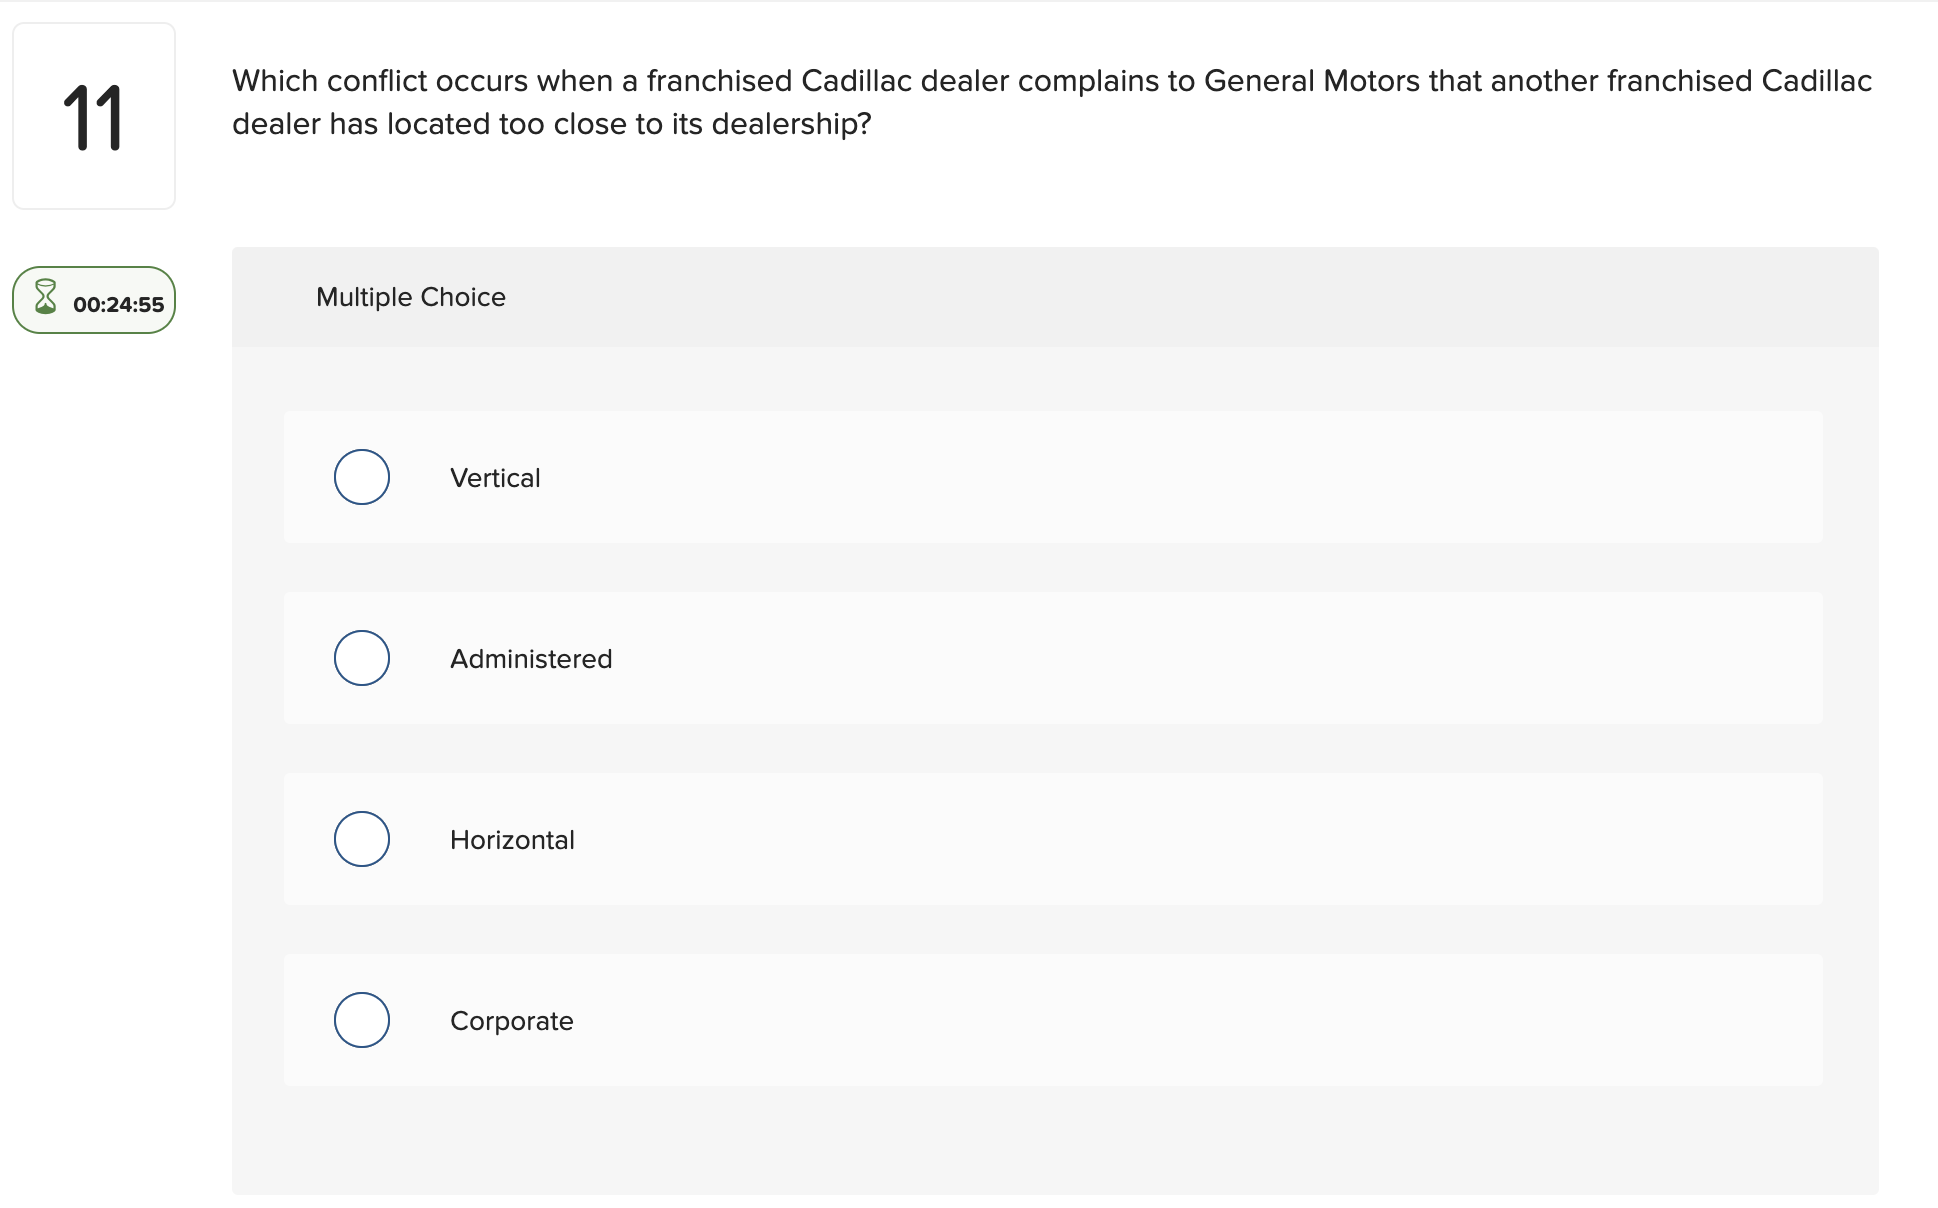This screenshot has width=1938, height=1208.
Task: Select the Administered radio button
Action: (x=361, y=658)
